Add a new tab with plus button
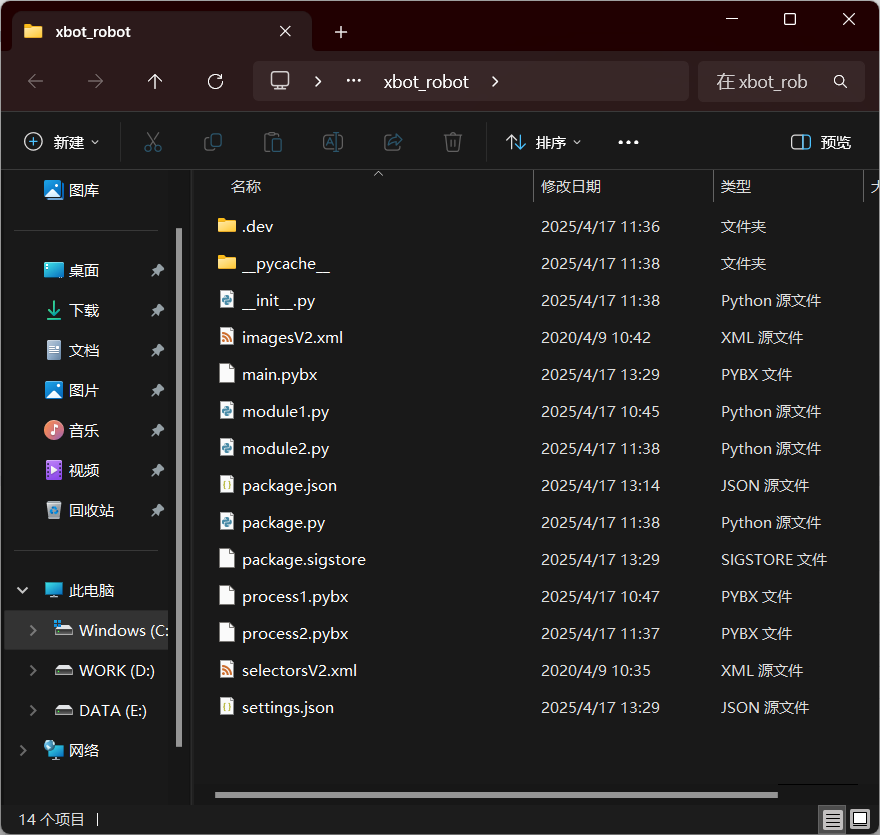The image size is (880, 835). [x=341, y=32]
